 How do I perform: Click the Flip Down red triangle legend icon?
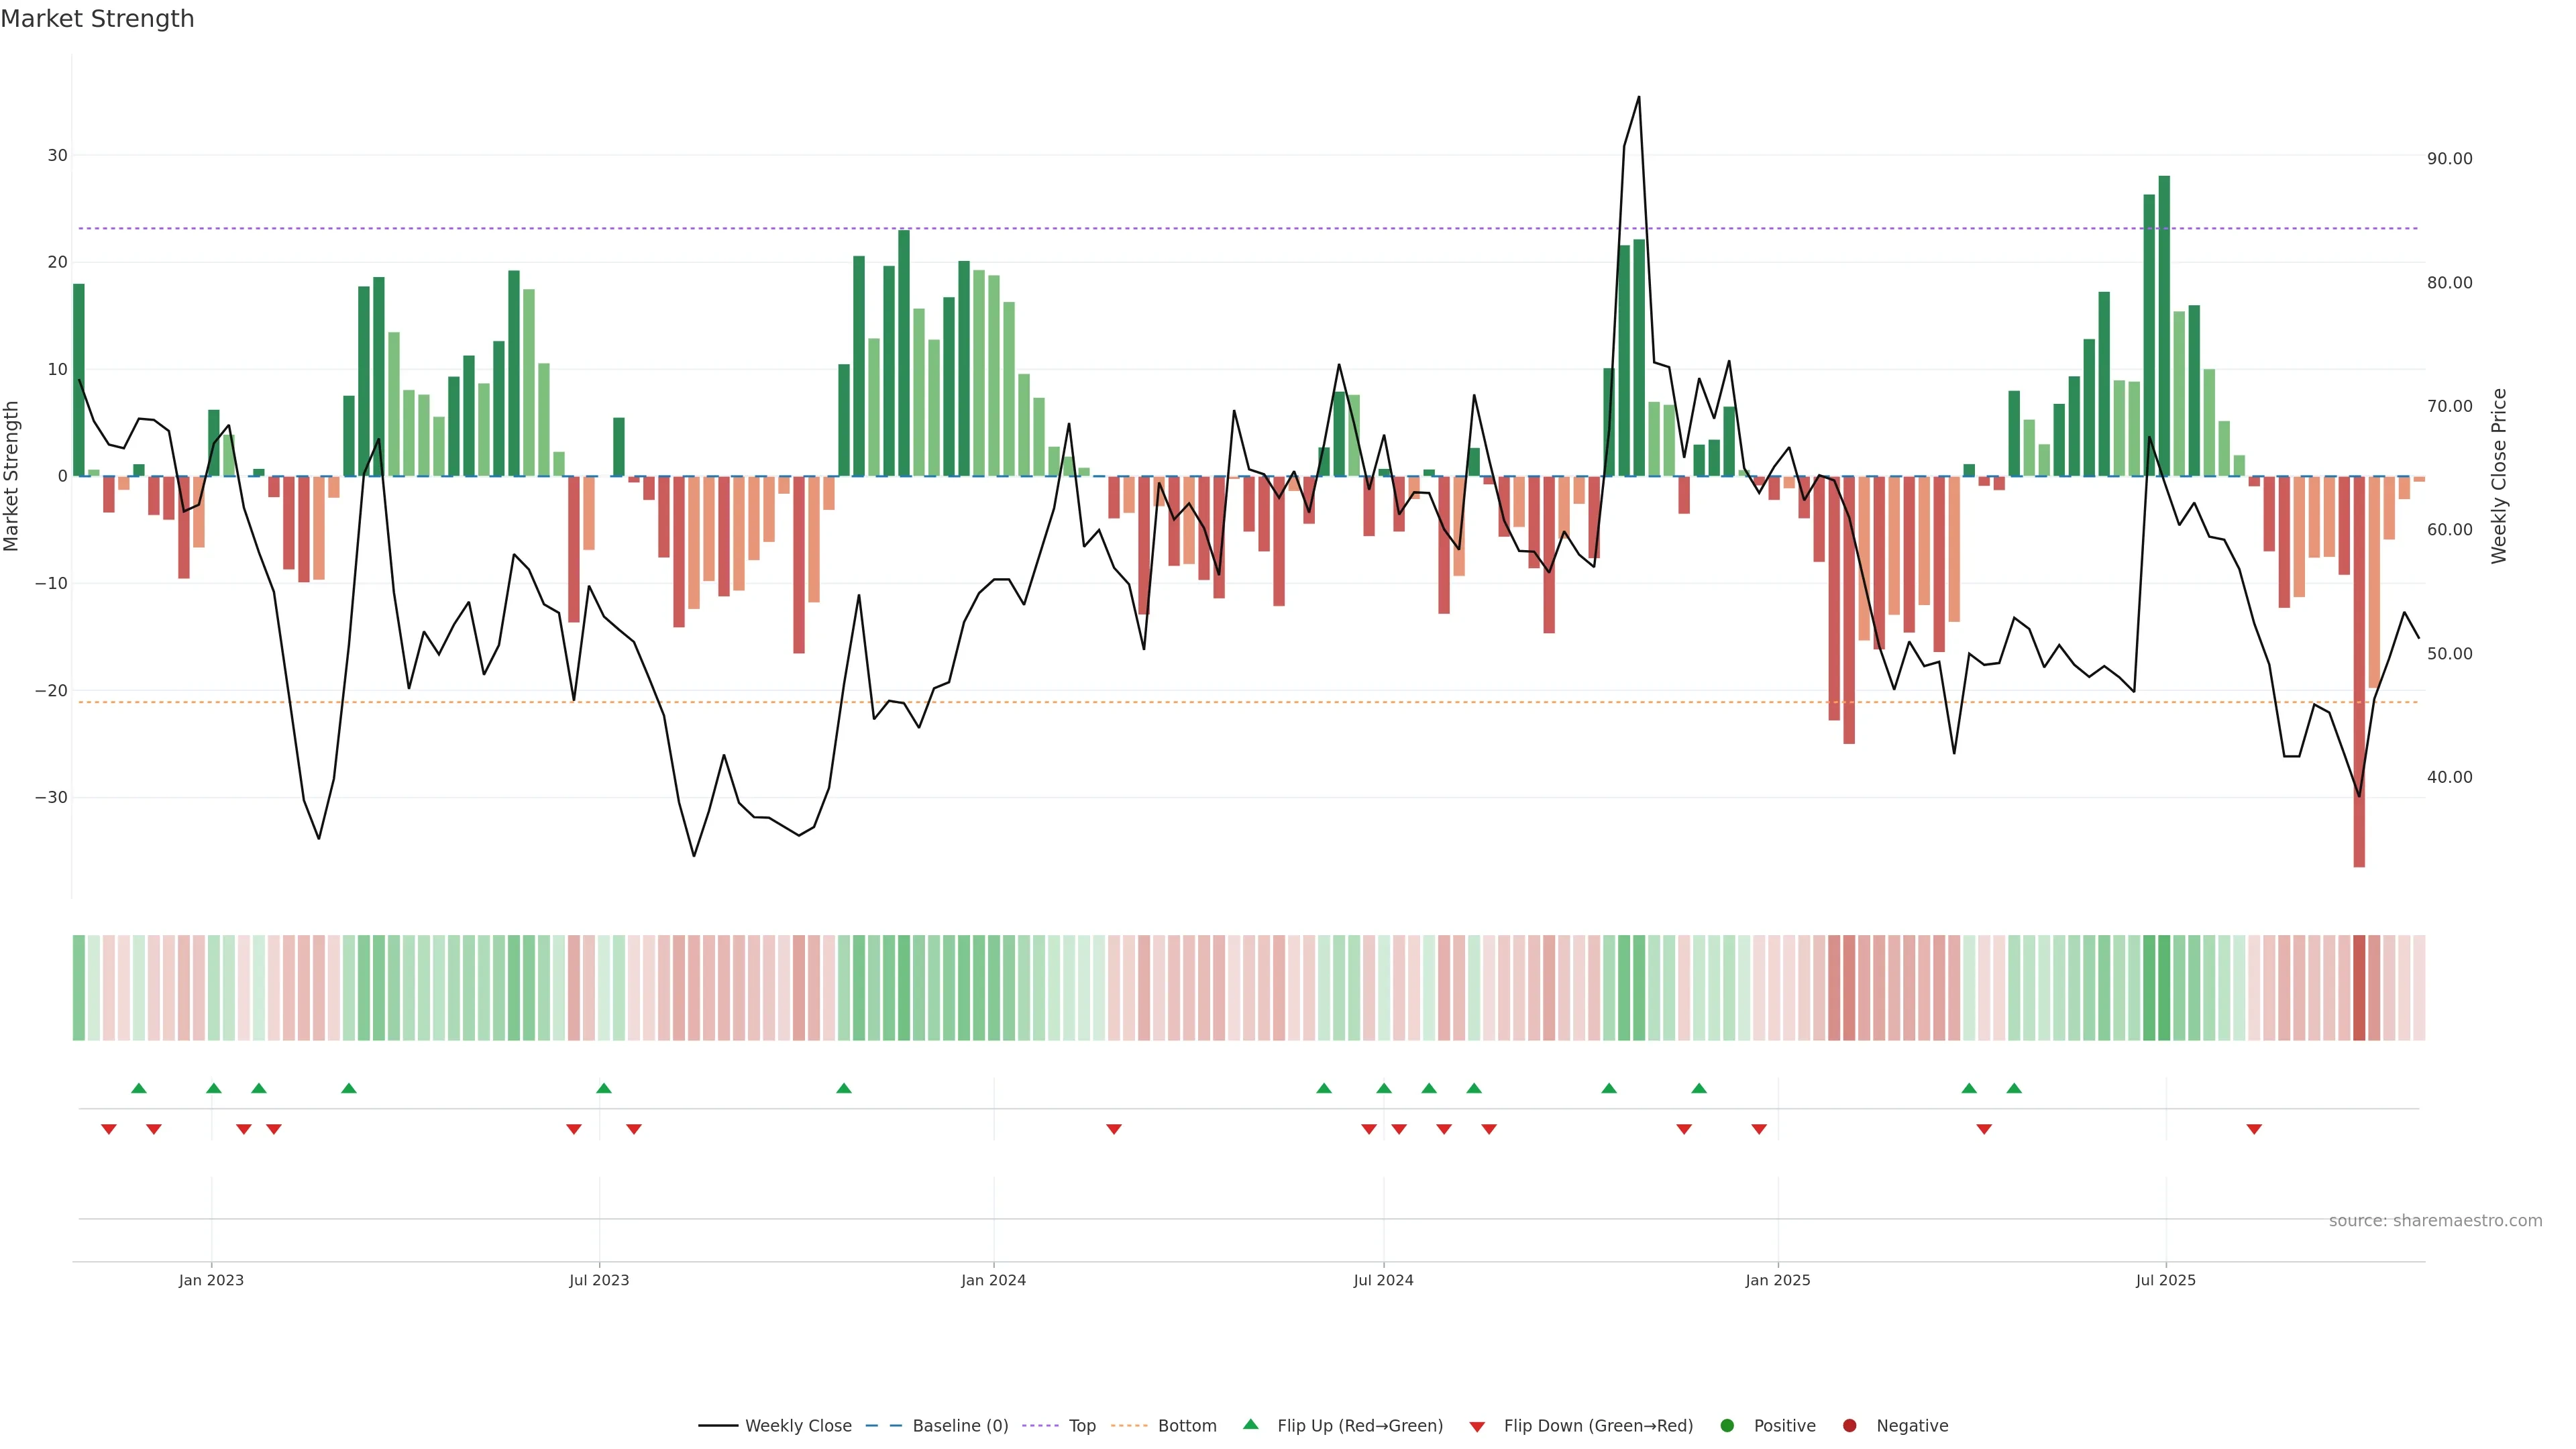click(x=1477, y=1427)
